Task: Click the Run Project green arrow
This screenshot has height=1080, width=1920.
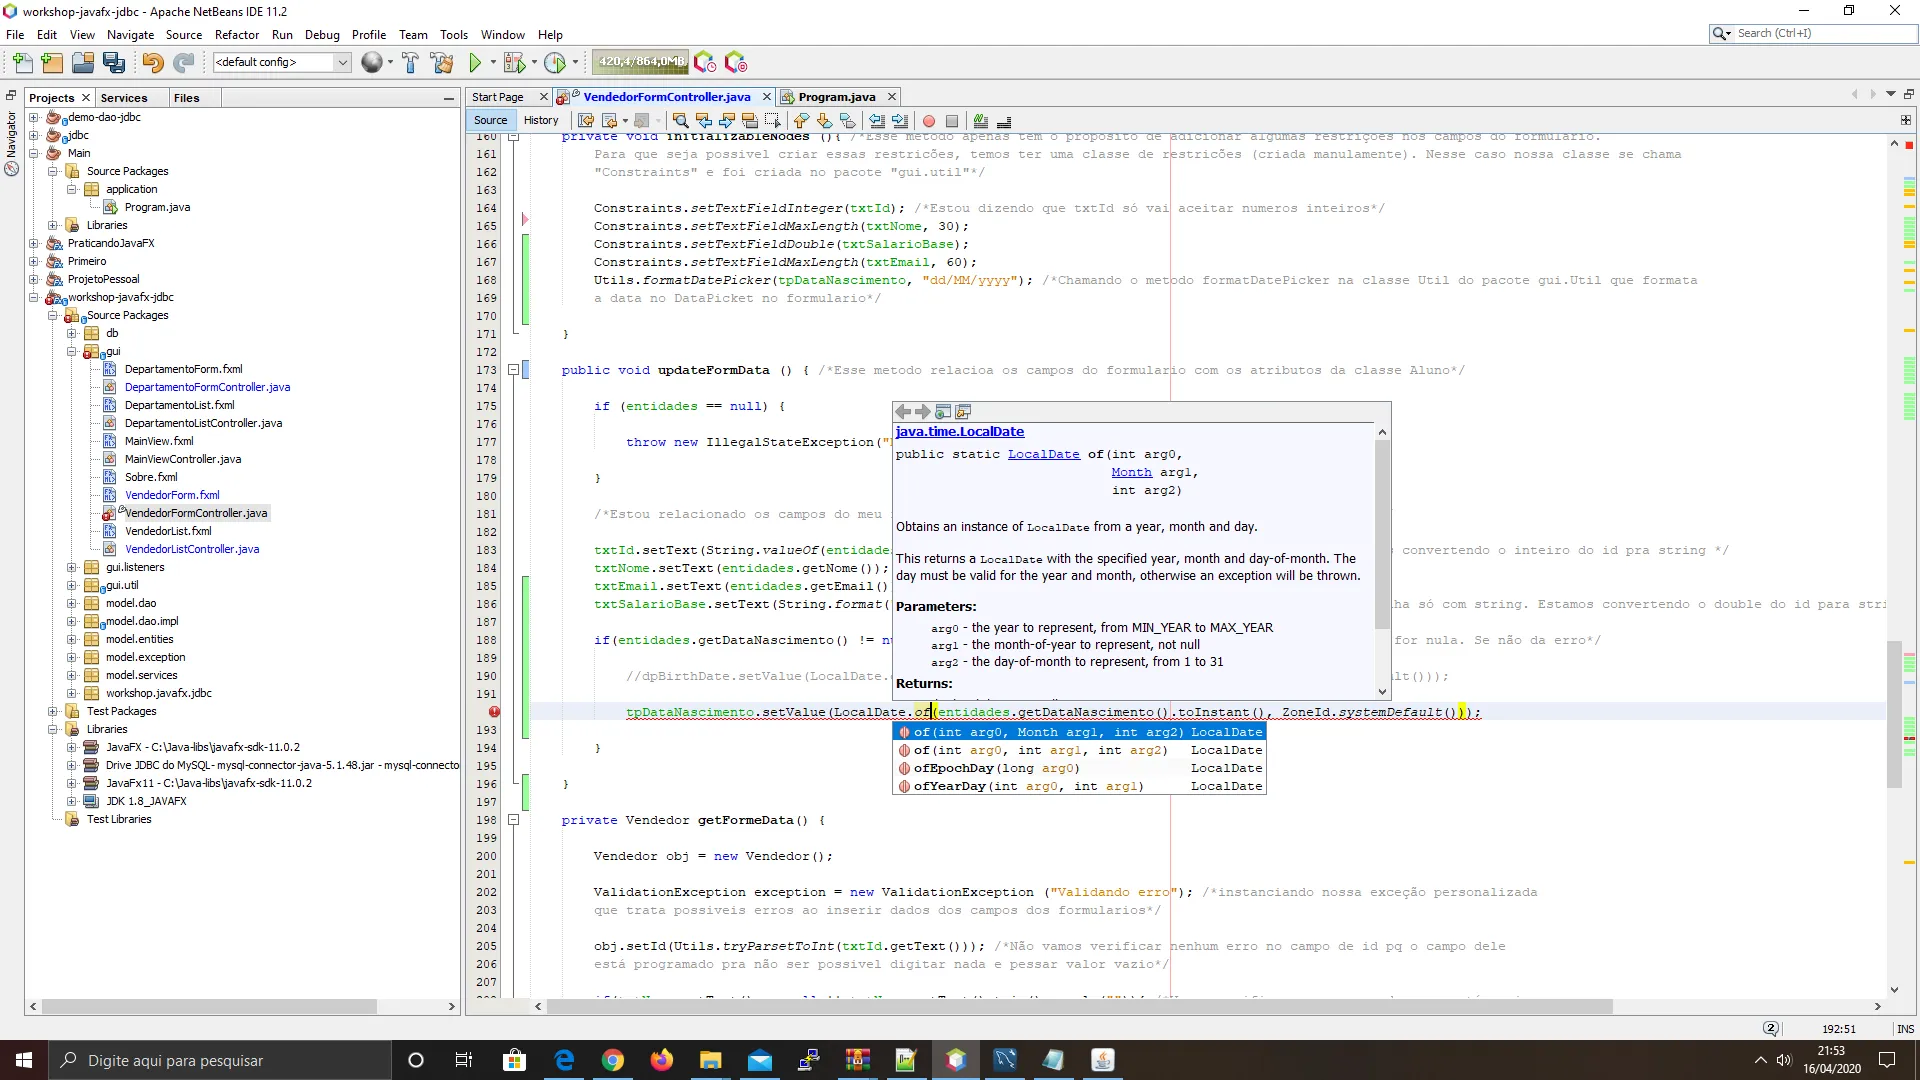Action: 476,63
